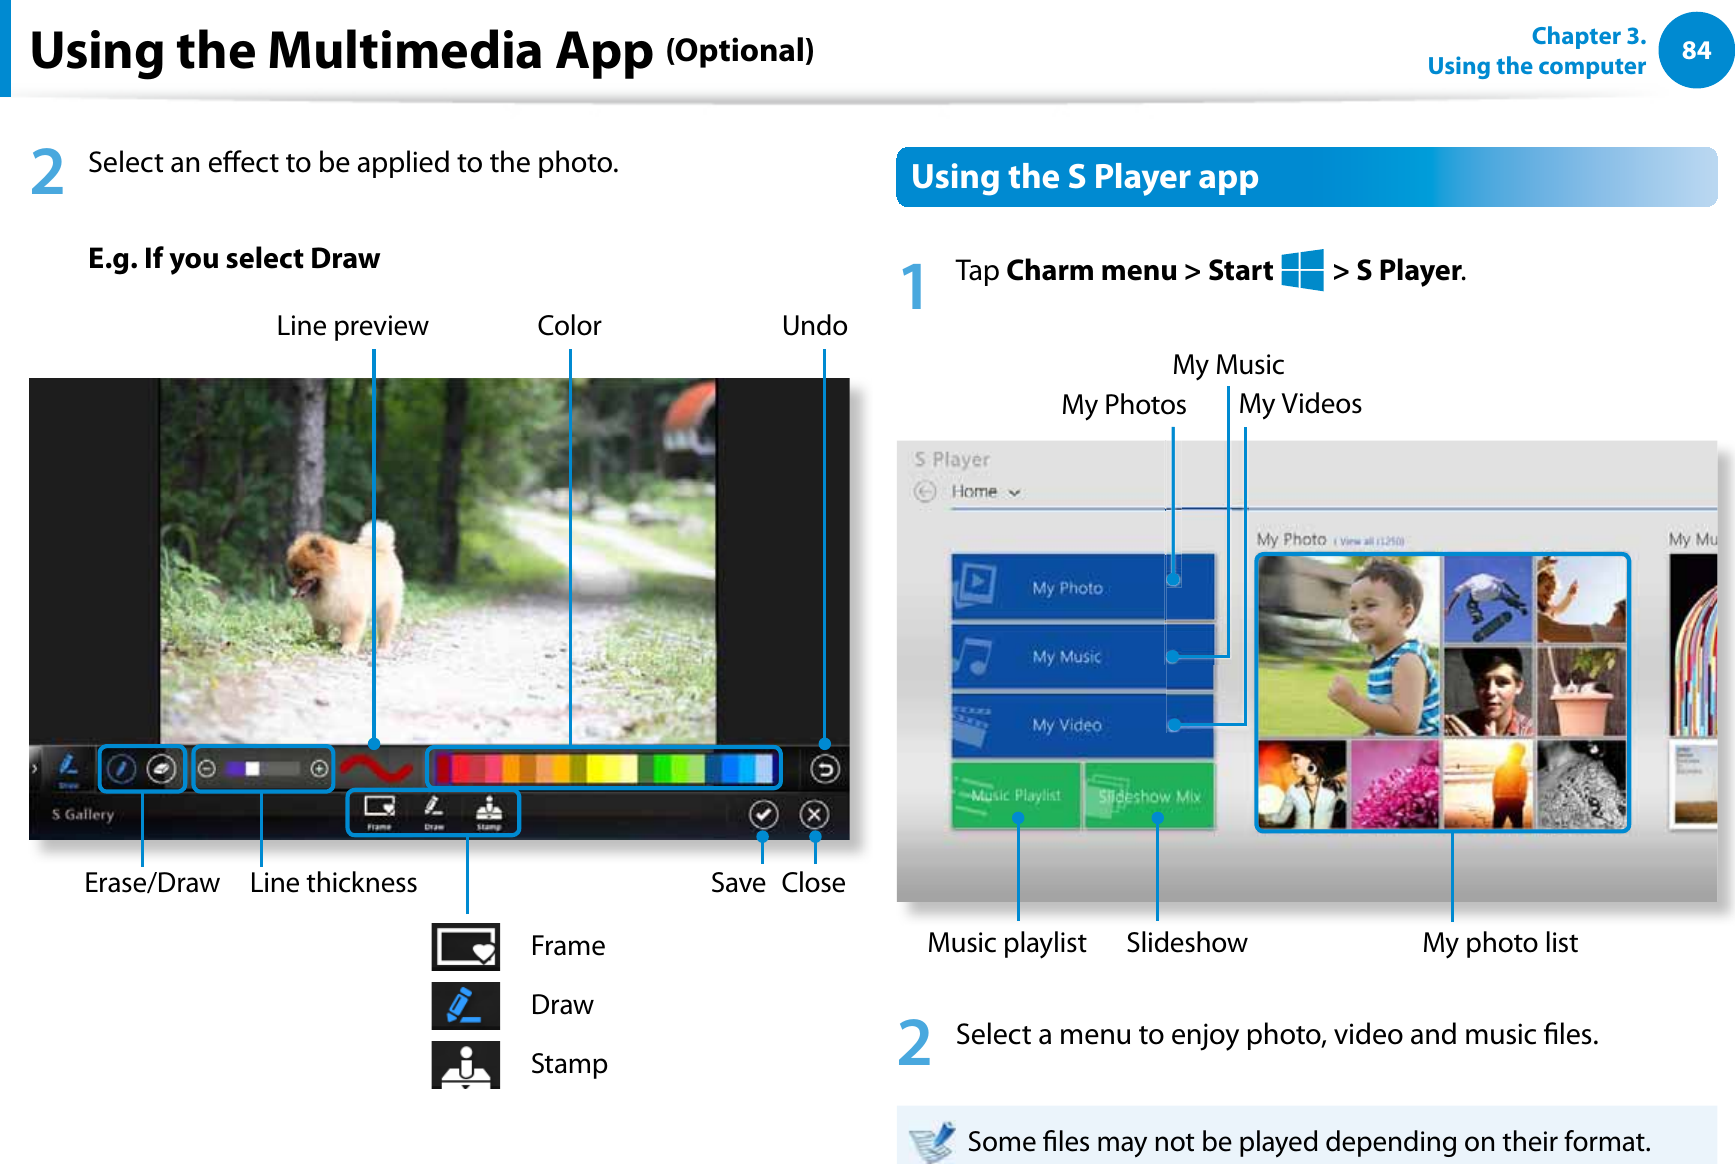This screenshot has height=1164, width=1735.
Task: Click the Stamp legend icon below the screenshot
Action: pyautogui.click(x=466, y=1064)
